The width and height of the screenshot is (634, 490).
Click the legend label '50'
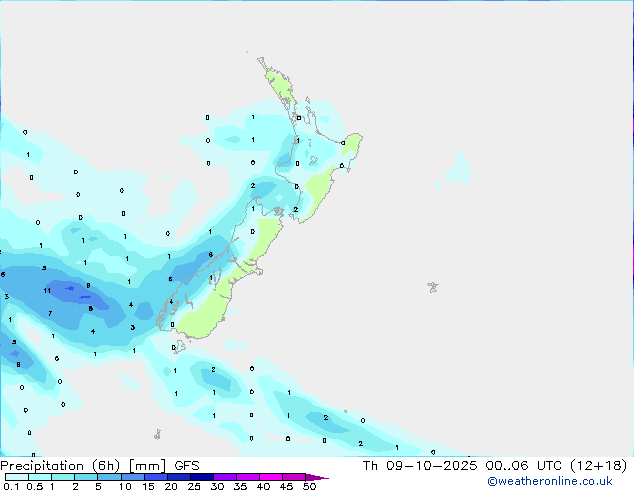click(309, 486)
